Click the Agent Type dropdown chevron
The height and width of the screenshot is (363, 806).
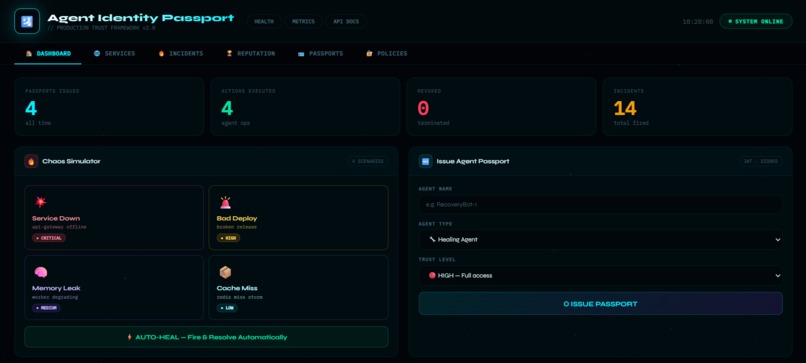[777, 240]
